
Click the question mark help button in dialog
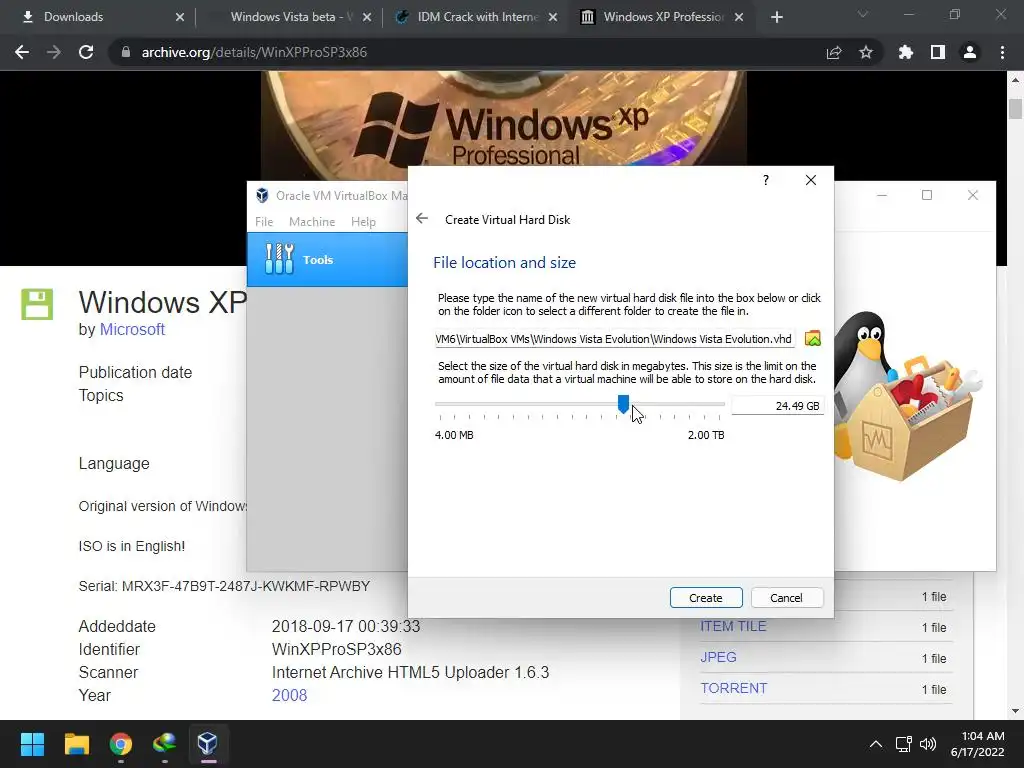pos(765,180)
